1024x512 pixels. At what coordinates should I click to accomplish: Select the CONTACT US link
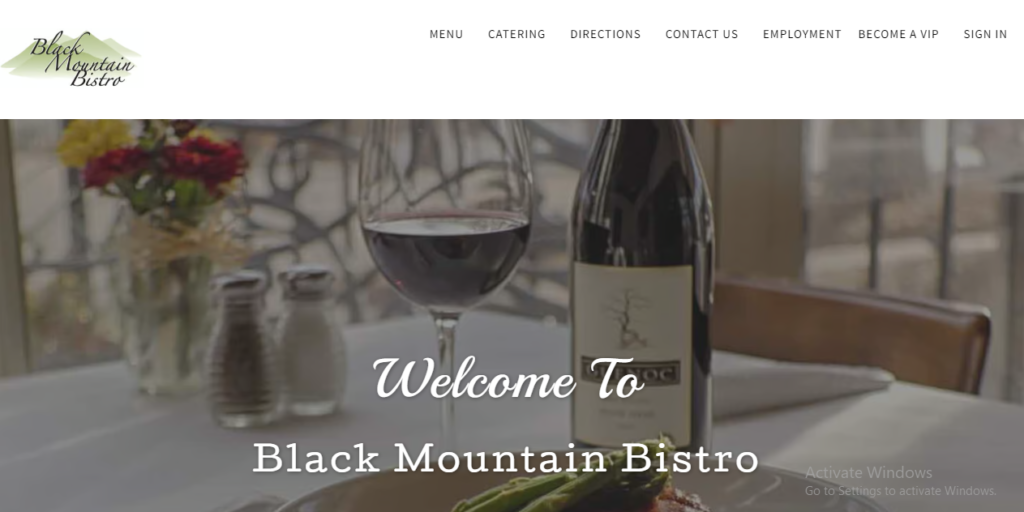pos(701,34)
